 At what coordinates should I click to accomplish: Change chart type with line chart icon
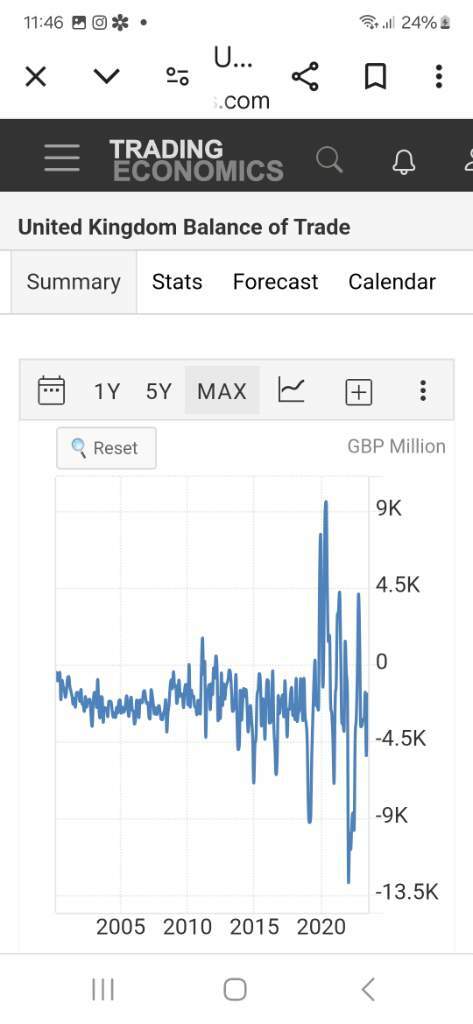(x=291, y=390)
